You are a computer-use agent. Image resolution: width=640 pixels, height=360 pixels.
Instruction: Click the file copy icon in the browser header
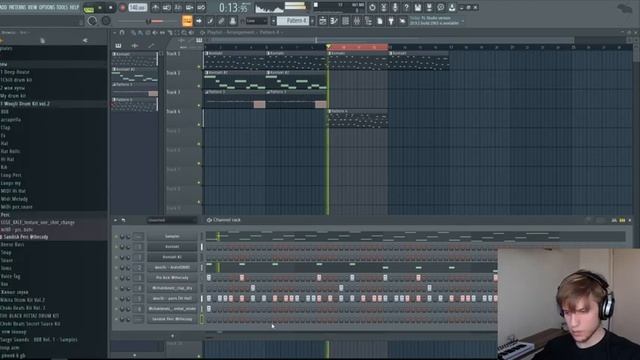[42, 40]
